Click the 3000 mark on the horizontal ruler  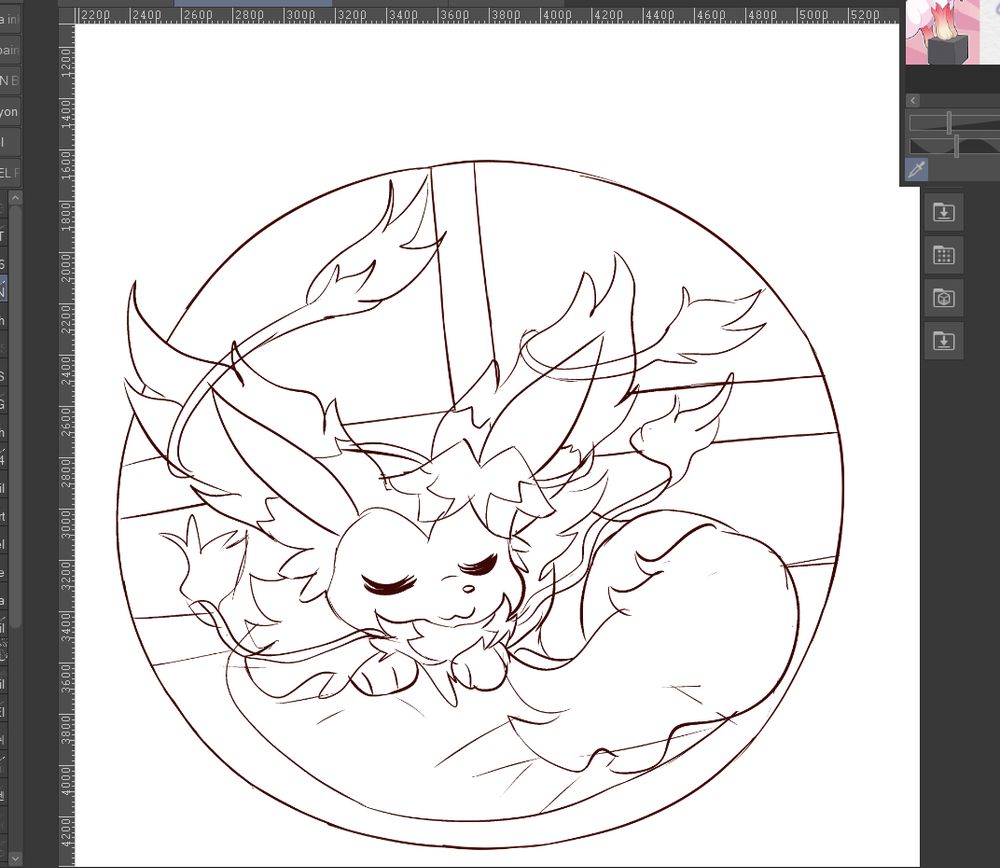tap(300, 15)
